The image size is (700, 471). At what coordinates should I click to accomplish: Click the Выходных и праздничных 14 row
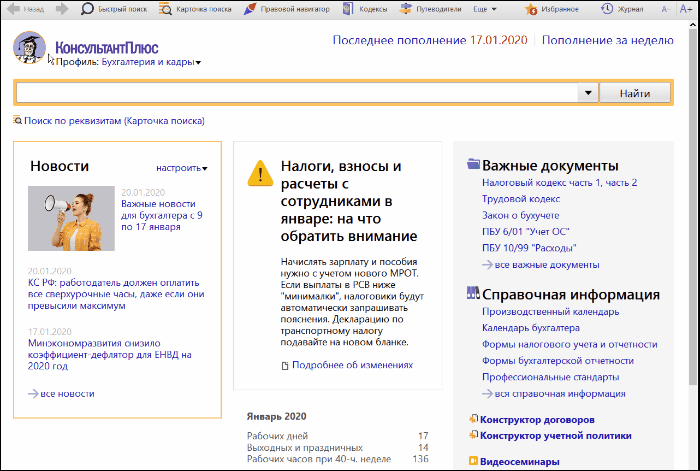click(x=338, y=447)
